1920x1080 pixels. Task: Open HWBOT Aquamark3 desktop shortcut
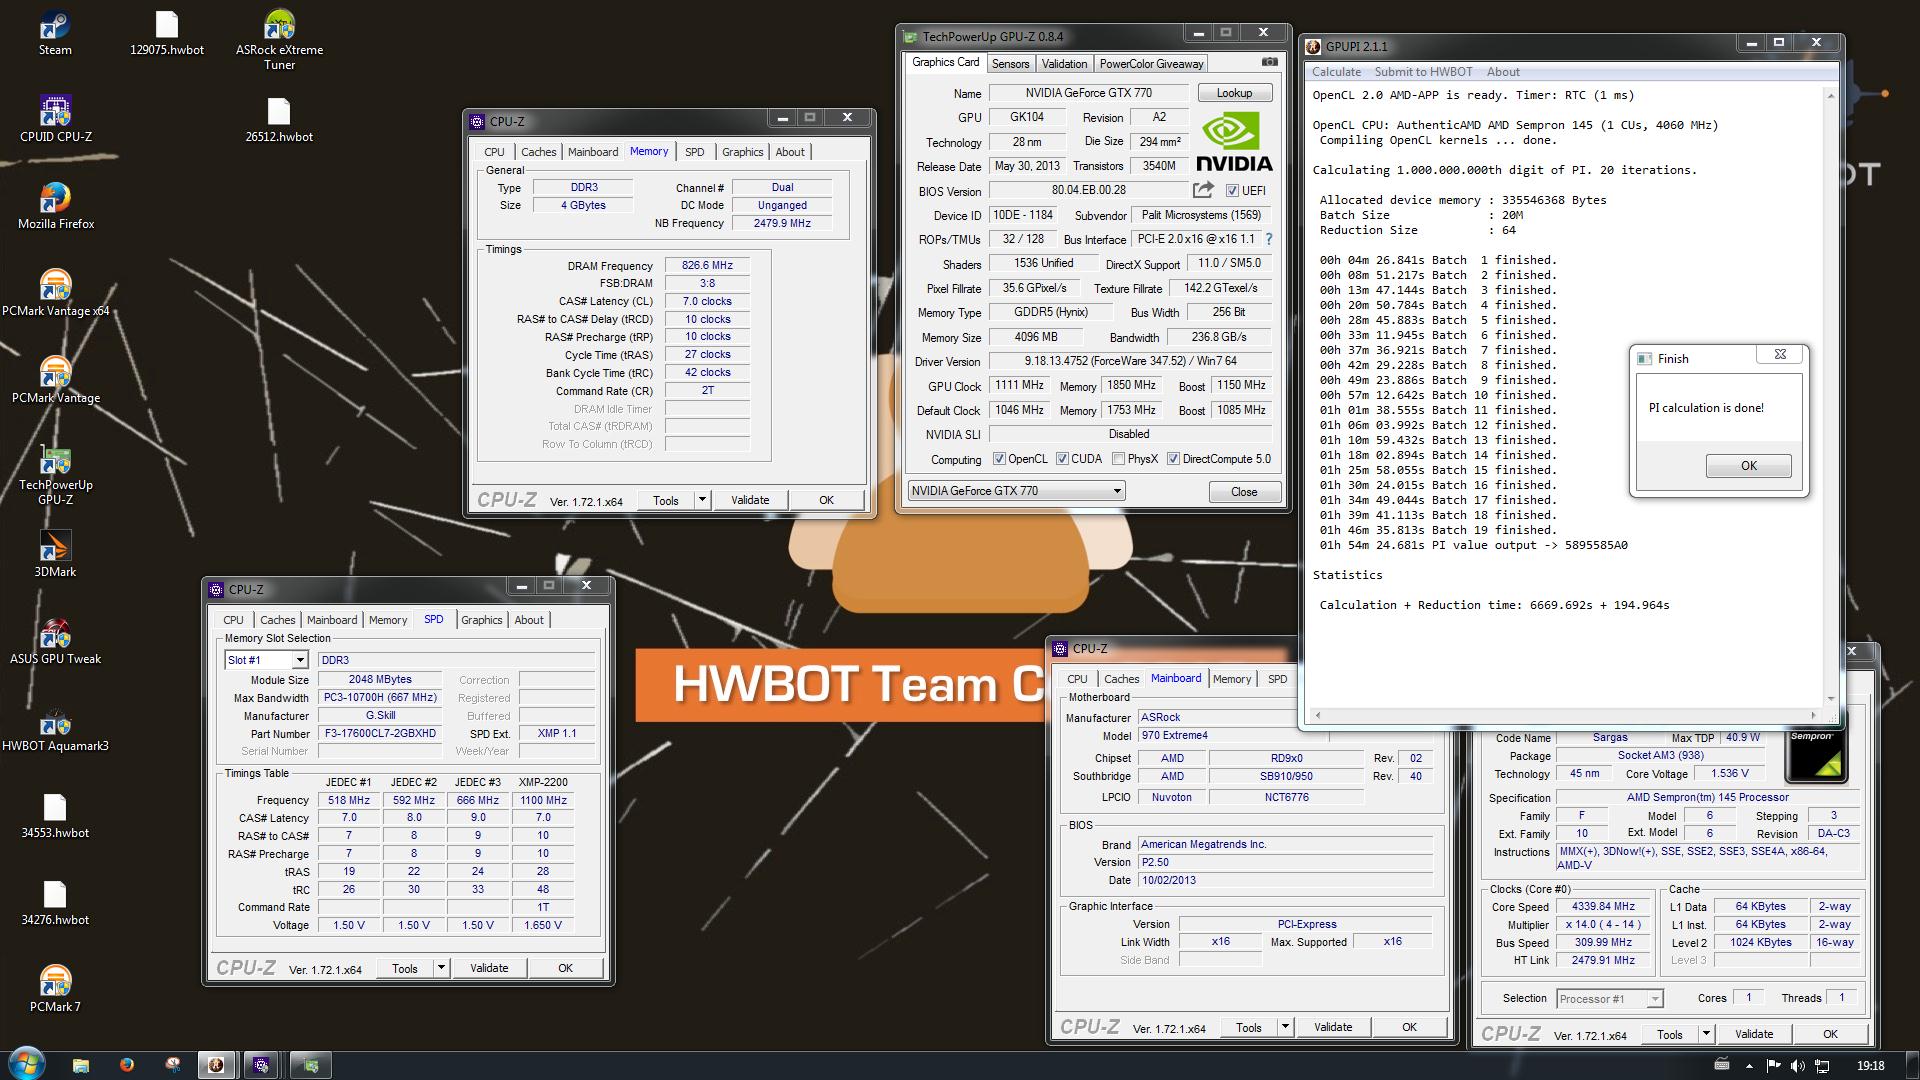tap(55, 729)
